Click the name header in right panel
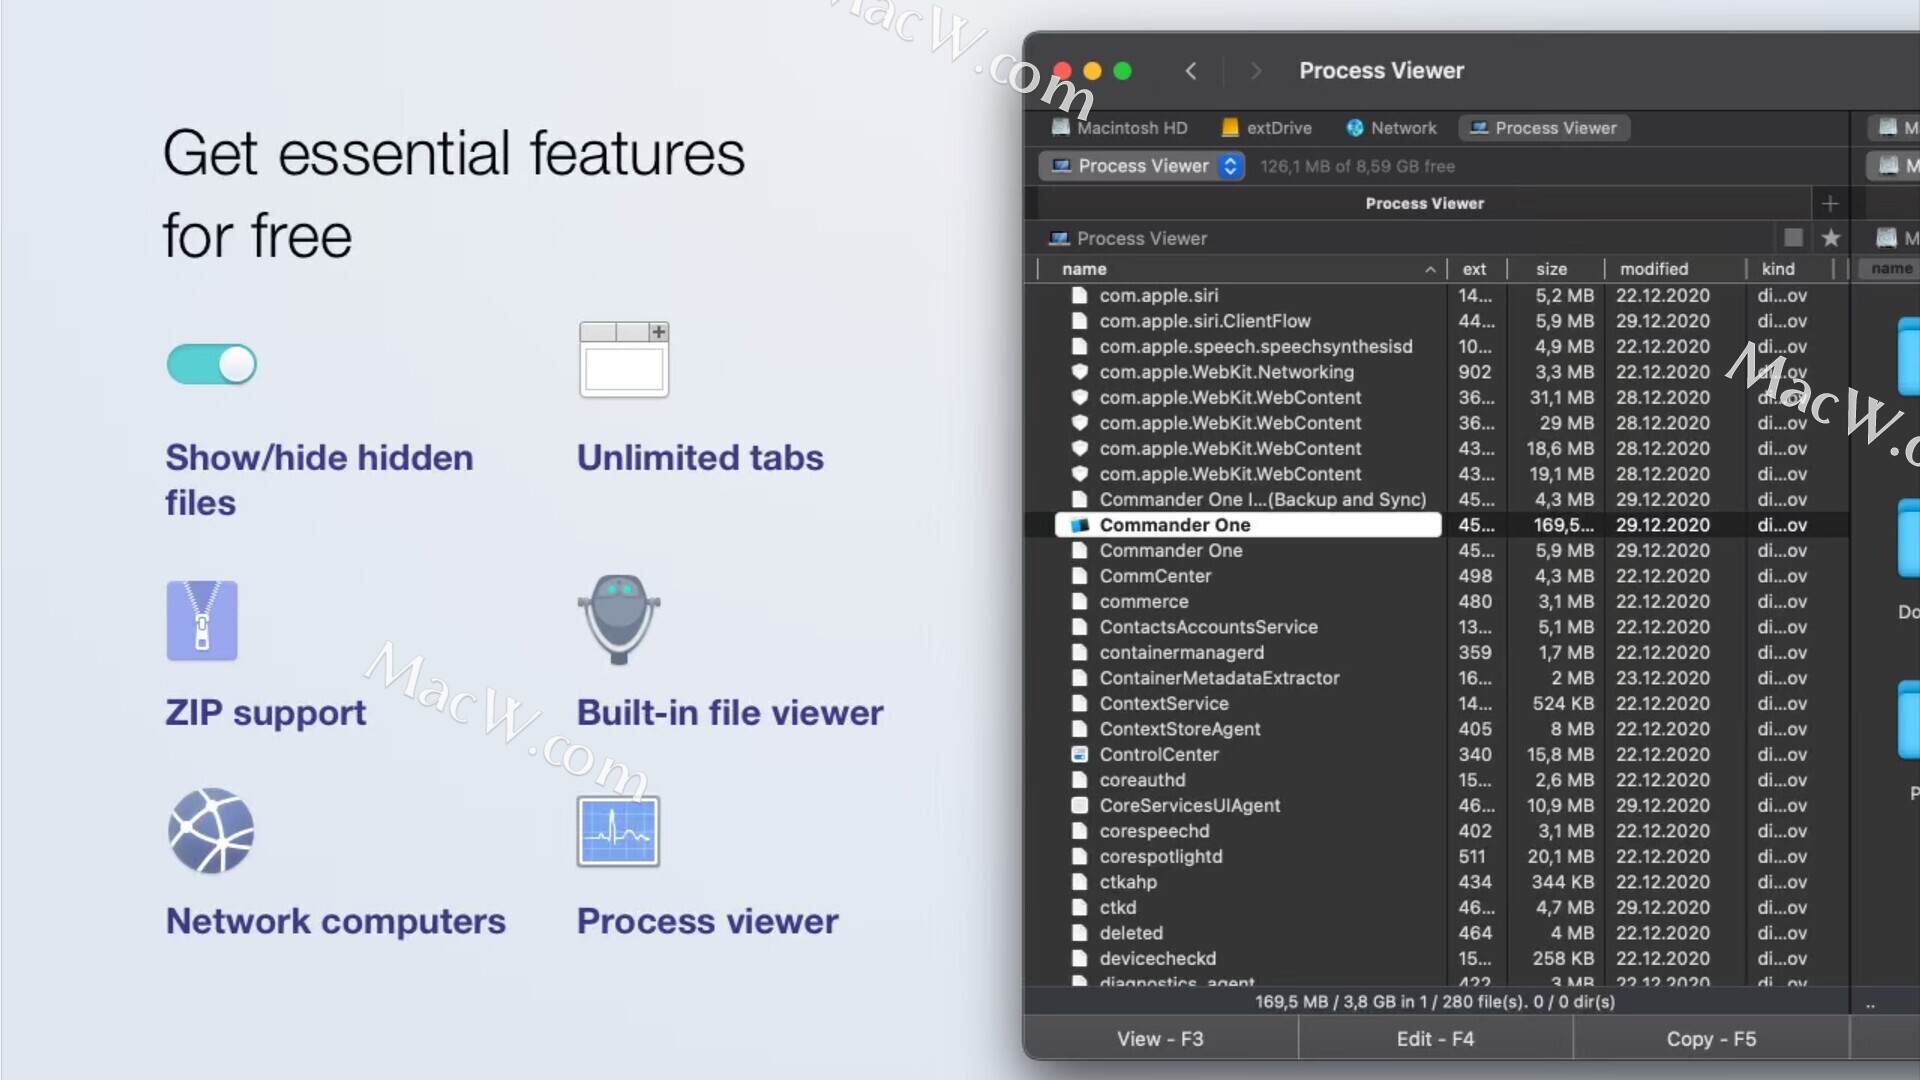1920x1080 pixels. 1891,269
